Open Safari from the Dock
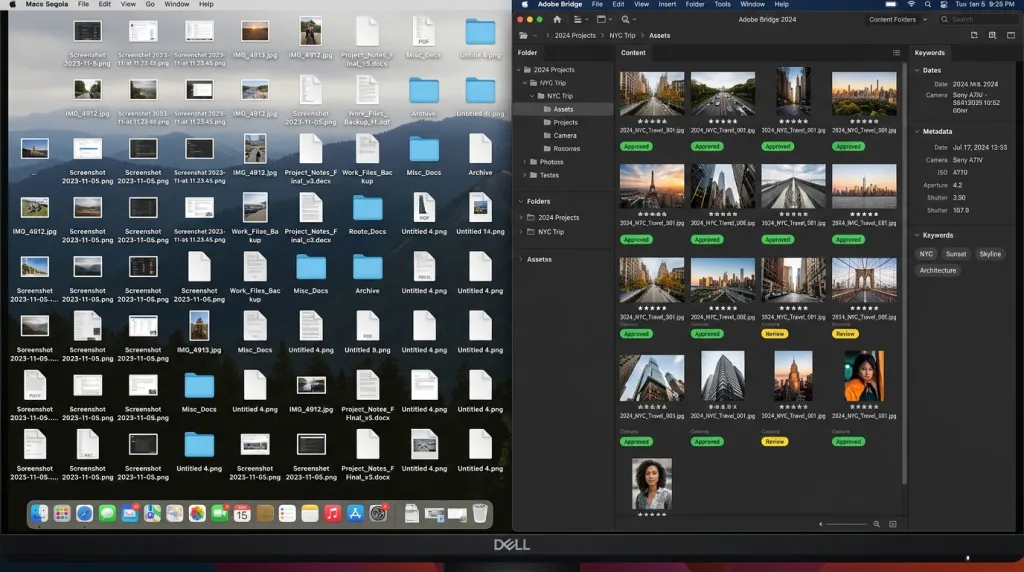Image resolution: width=1024 pixels, height=572 pixels. [84, 514]
